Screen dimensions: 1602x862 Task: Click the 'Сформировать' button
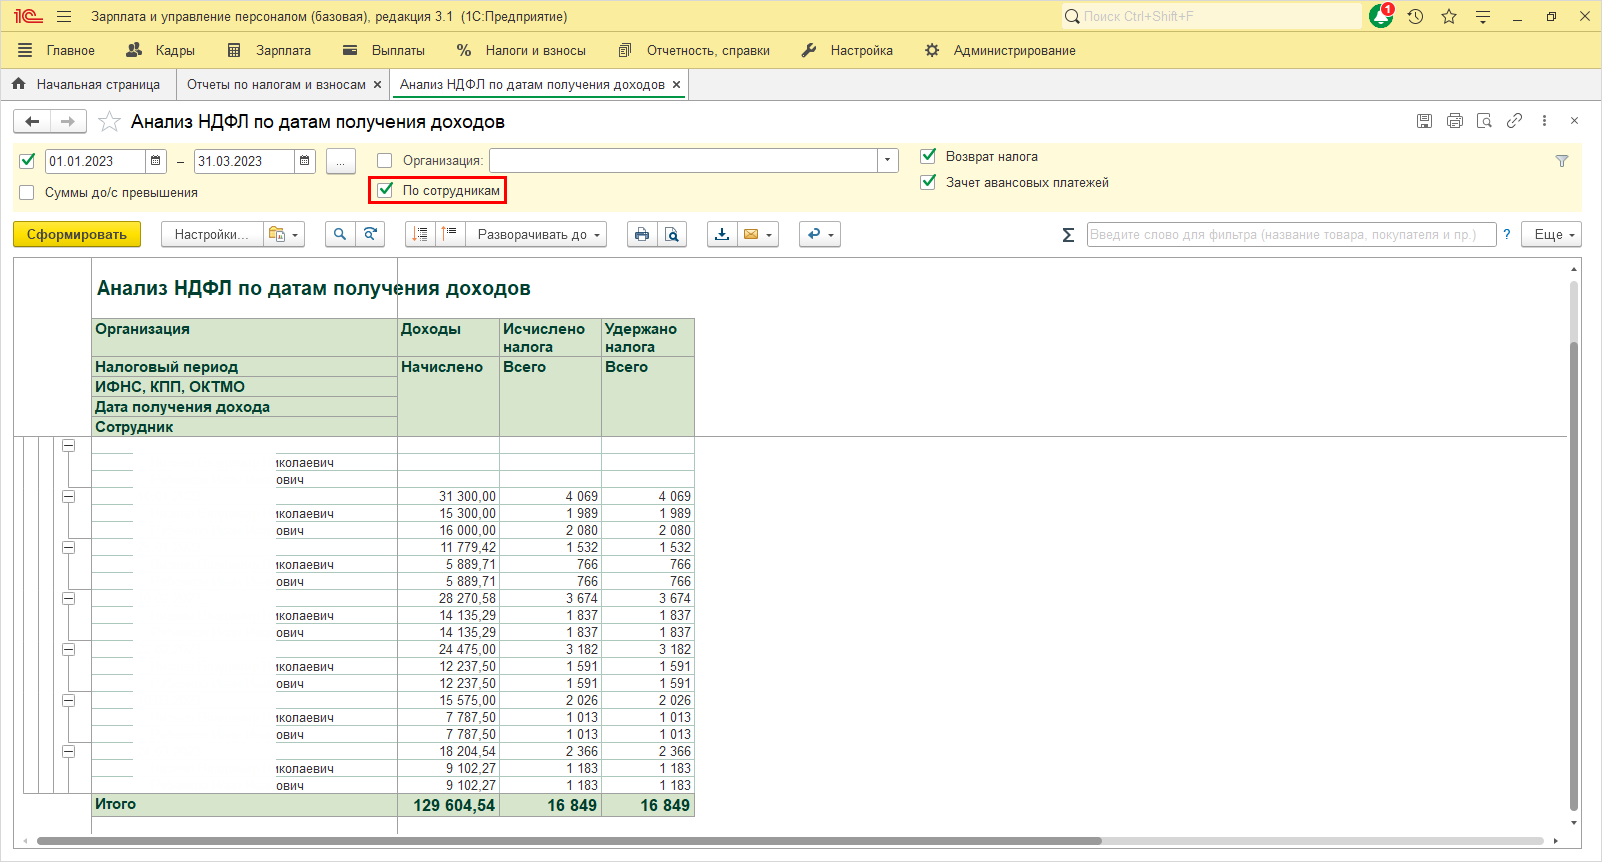pos(77,234)
